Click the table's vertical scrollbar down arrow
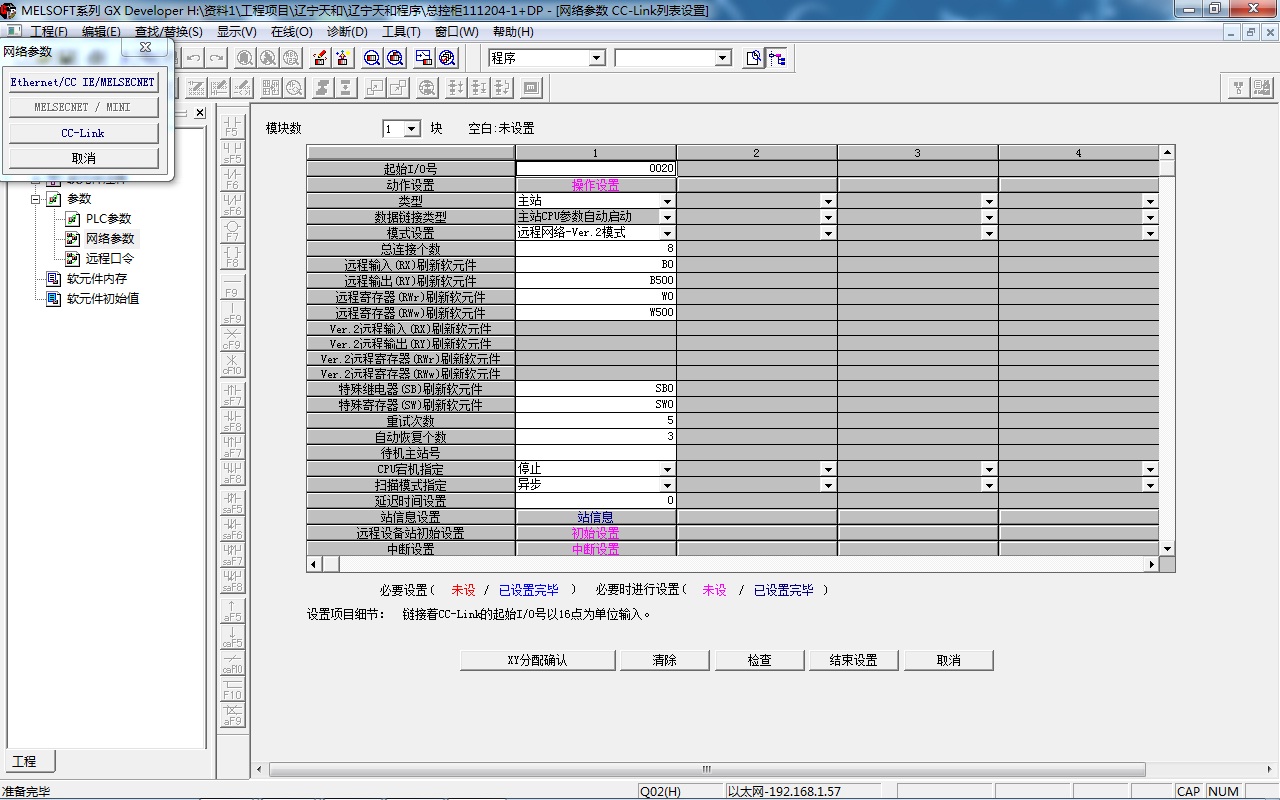This screenshot has height=800, width=1280. coord(1167,549)
